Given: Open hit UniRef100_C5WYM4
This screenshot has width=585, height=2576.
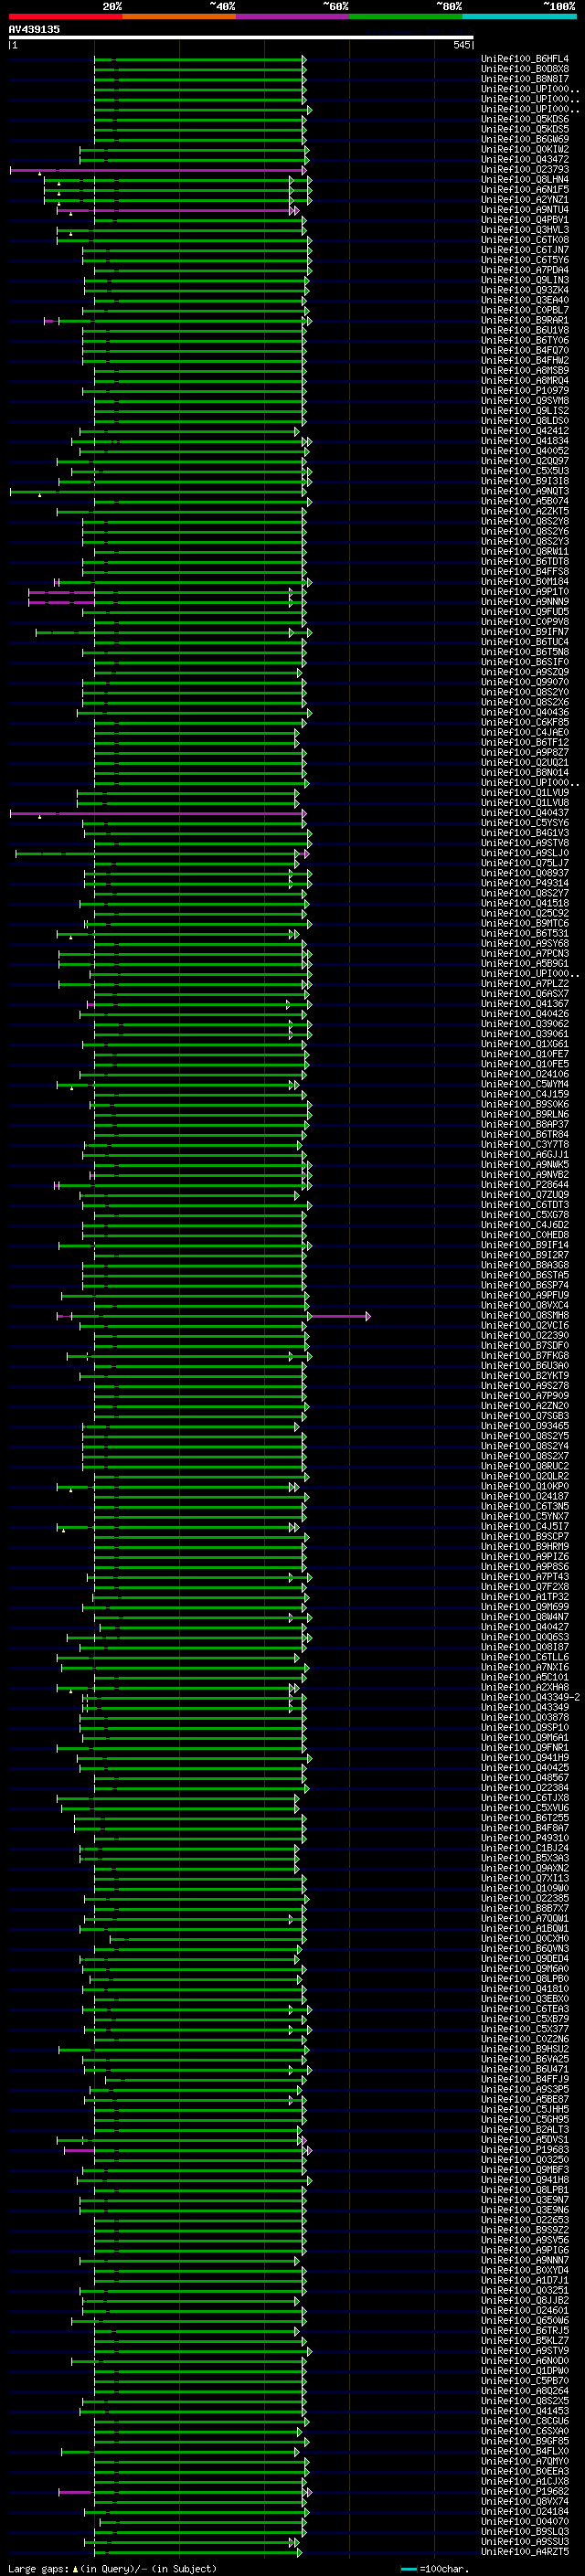Looking at the screenshot, I should 524,1084.
